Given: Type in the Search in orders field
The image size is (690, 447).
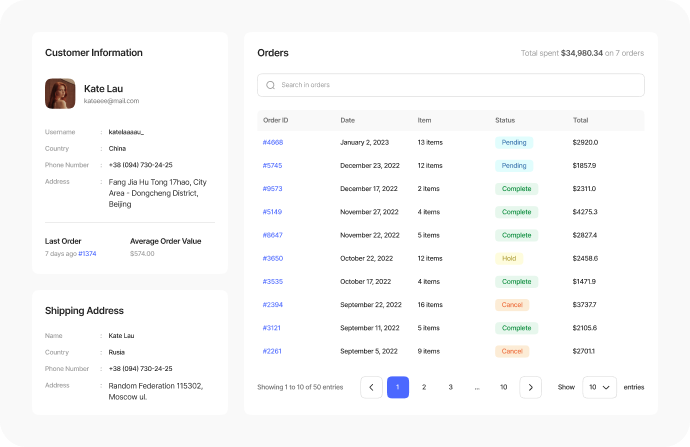Looking at the screenshot, I should [455, 85].
